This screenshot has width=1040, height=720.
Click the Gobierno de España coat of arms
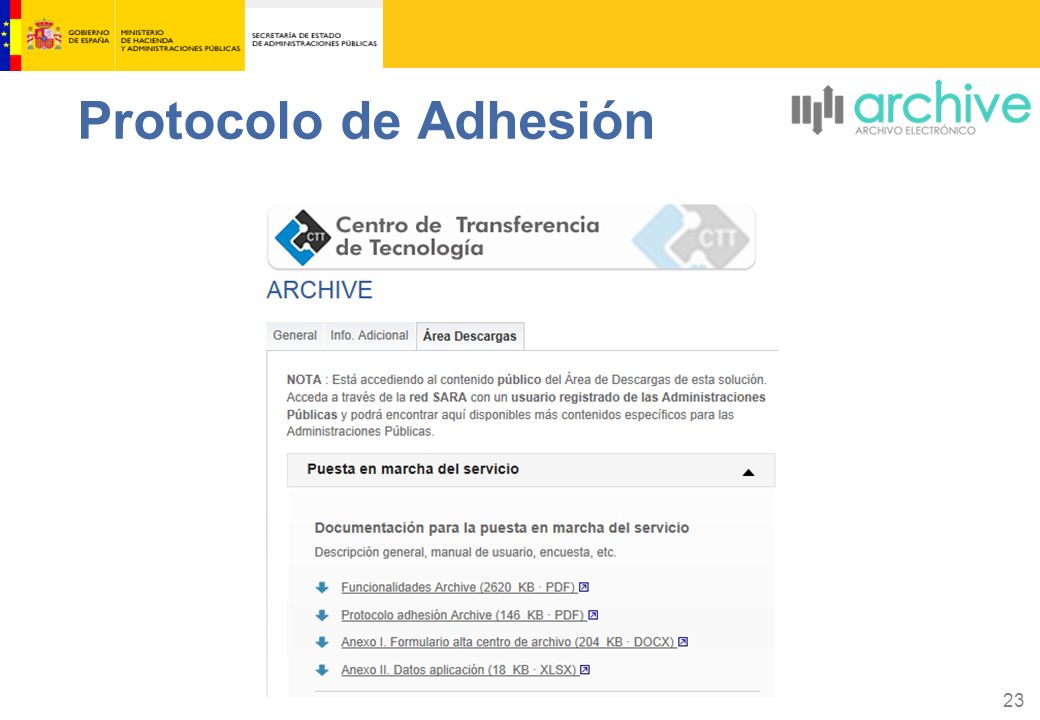(x=44, y=35)
